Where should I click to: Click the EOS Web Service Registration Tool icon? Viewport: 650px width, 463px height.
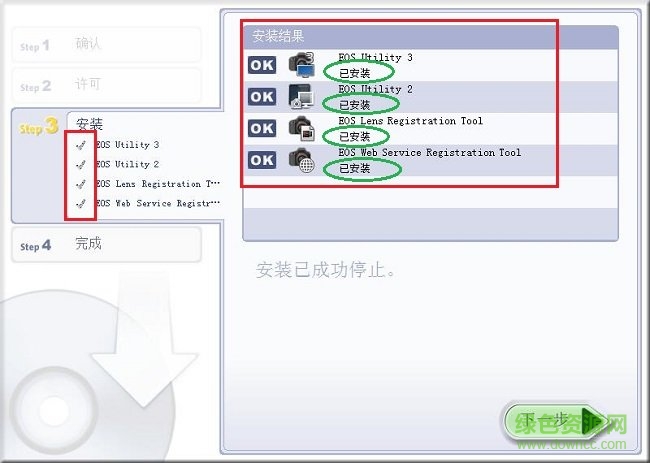pyautogui.click(x=302, y=160)
